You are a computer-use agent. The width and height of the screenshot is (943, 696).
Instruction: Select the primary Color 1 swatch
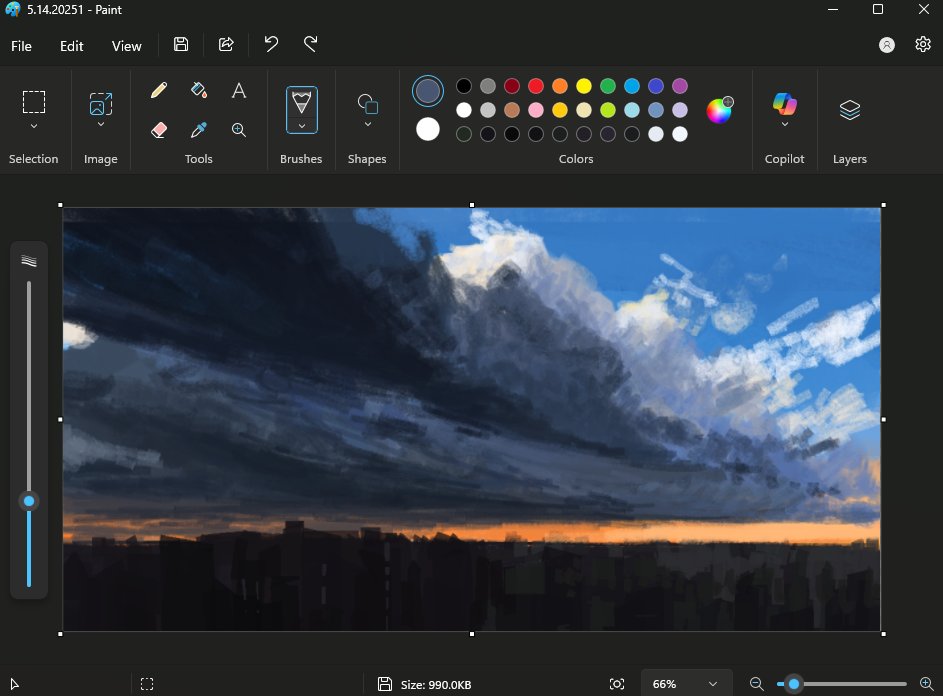coord(428,91)
